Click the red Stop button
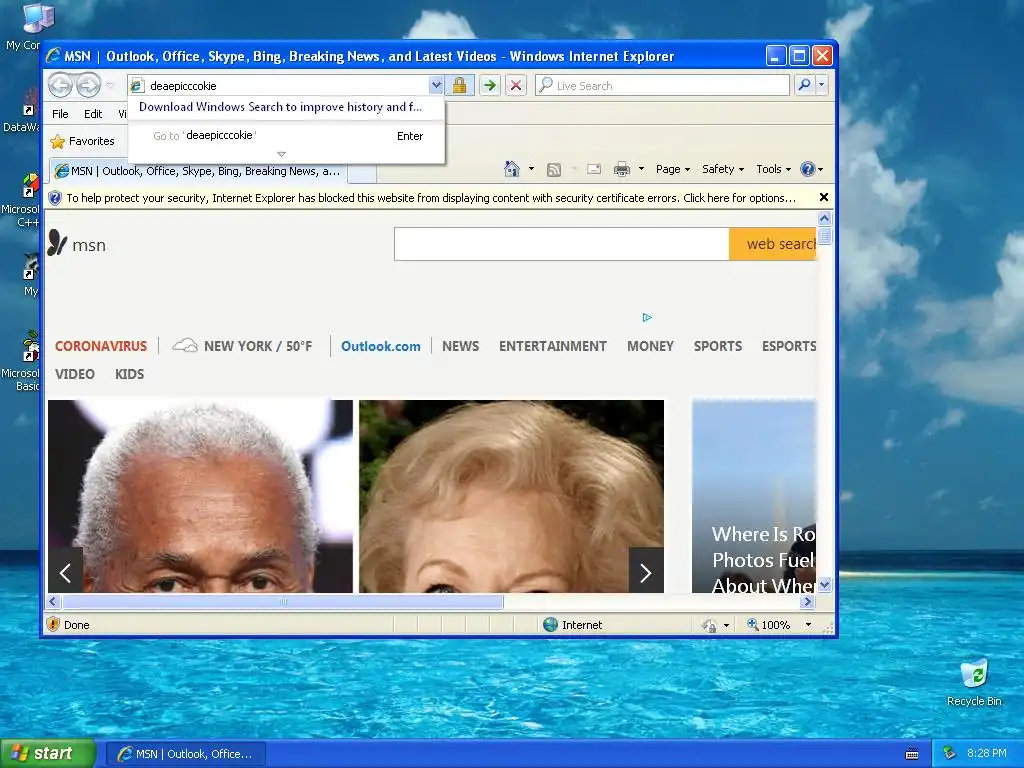The width and height of the screenshot is (1024, 768). pos(516,86)
